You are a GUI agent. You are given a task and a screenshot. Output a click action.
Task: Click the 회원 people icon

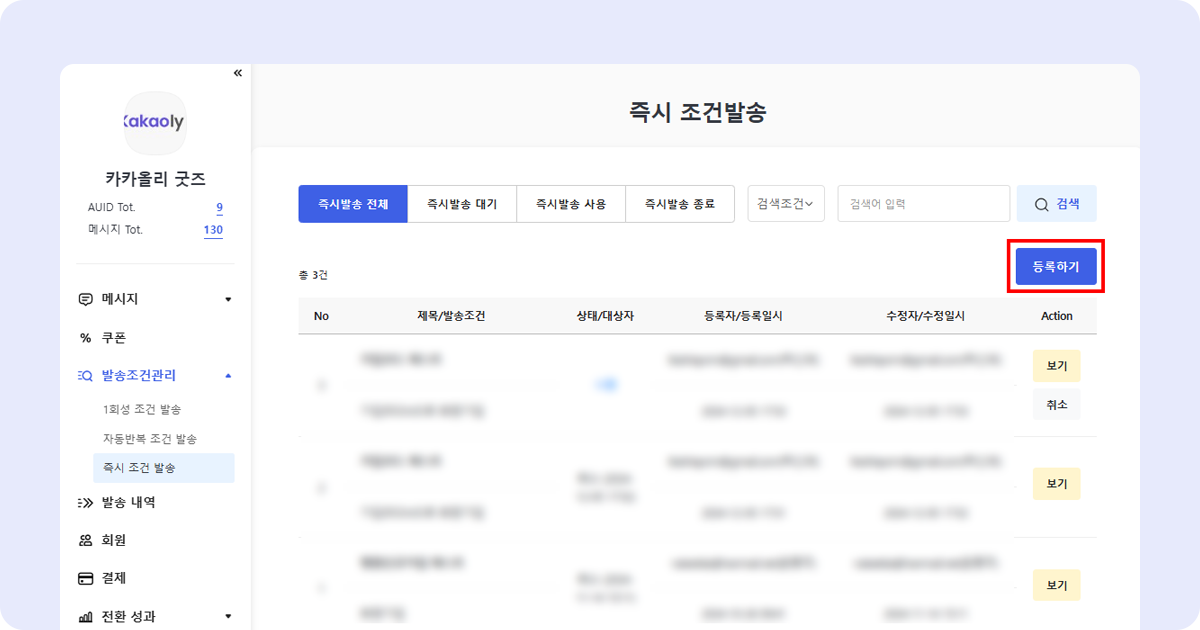pyautogui.click(x=86, y=540)
